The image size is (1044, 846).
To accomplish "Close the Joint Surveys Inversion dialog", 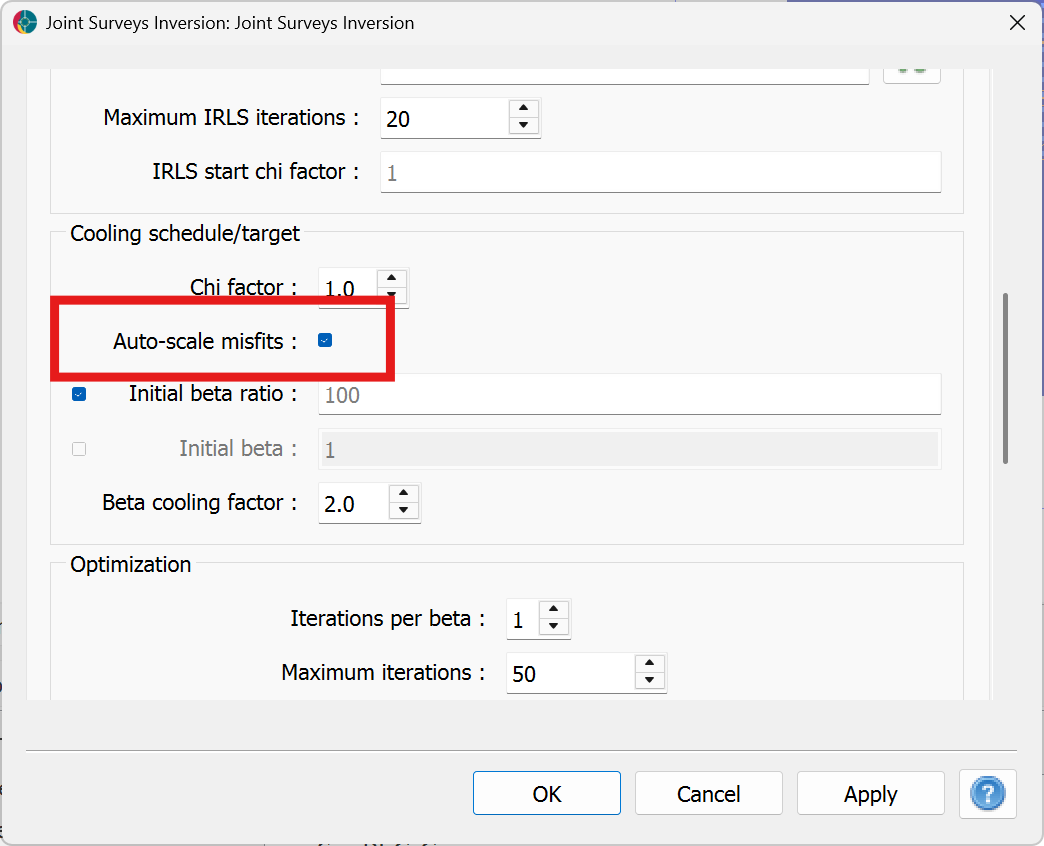I will (1017, 23).
